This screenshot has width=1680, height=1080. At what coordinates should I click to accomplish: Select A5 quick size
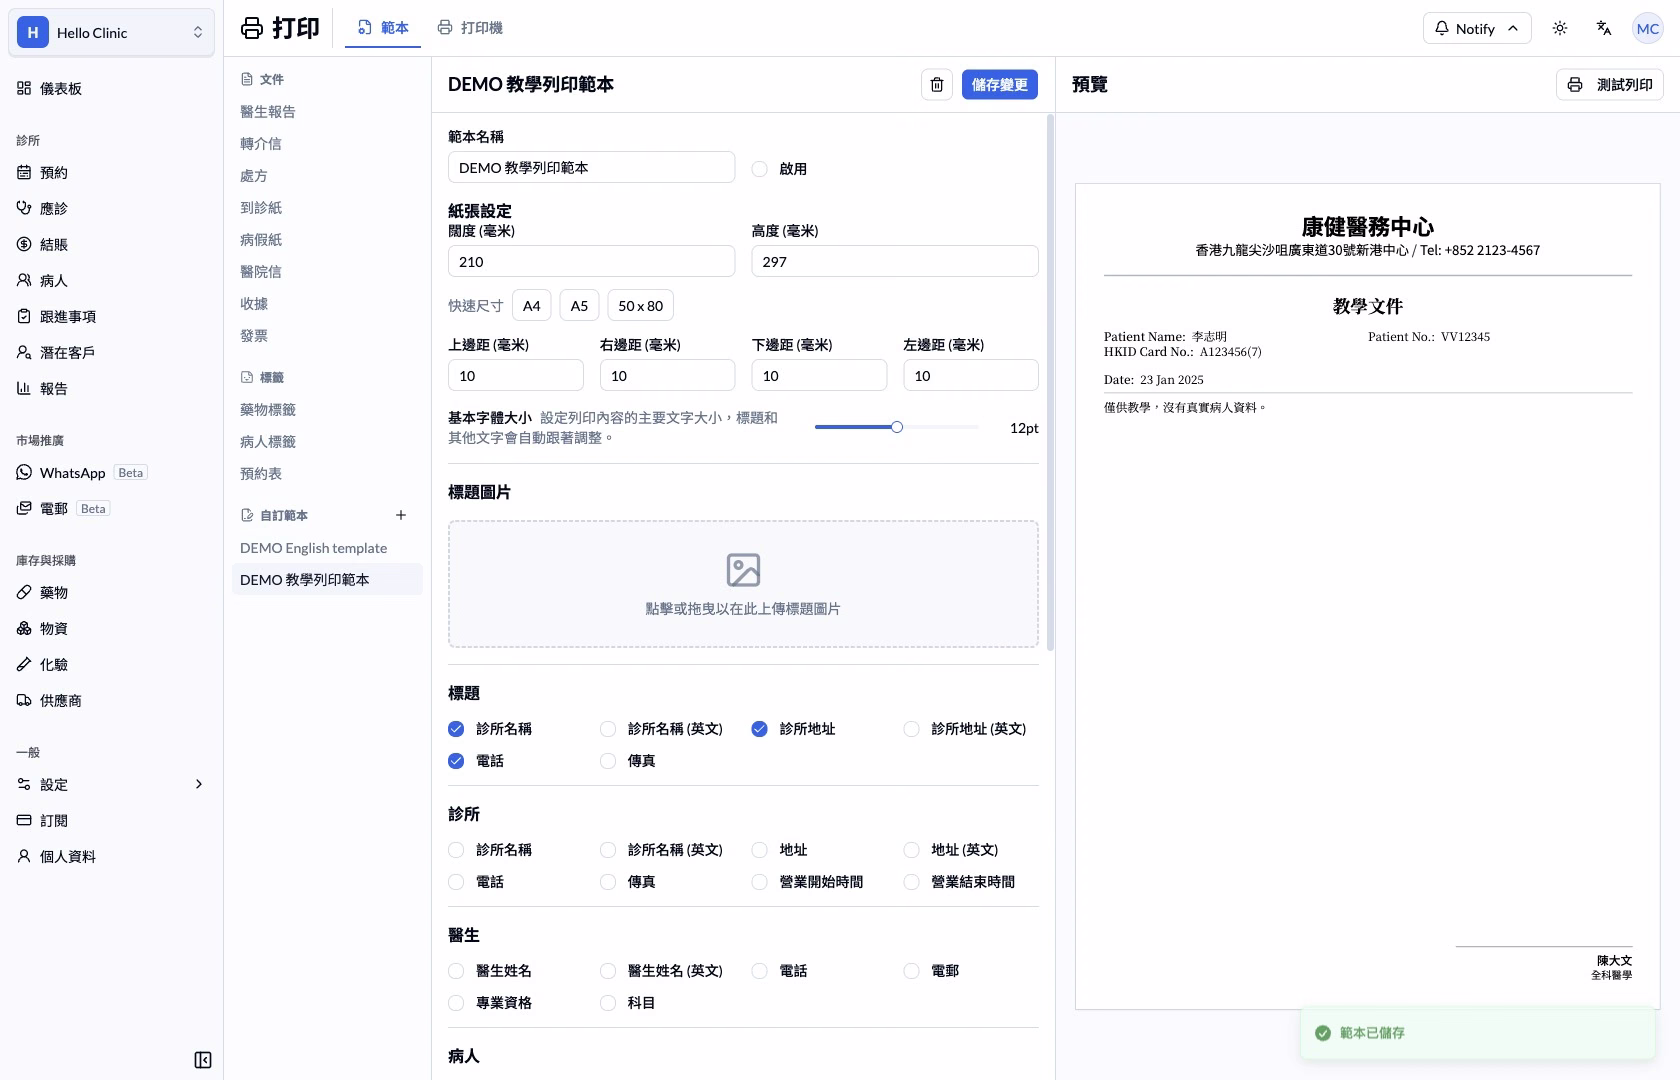[x=579, y=306]
